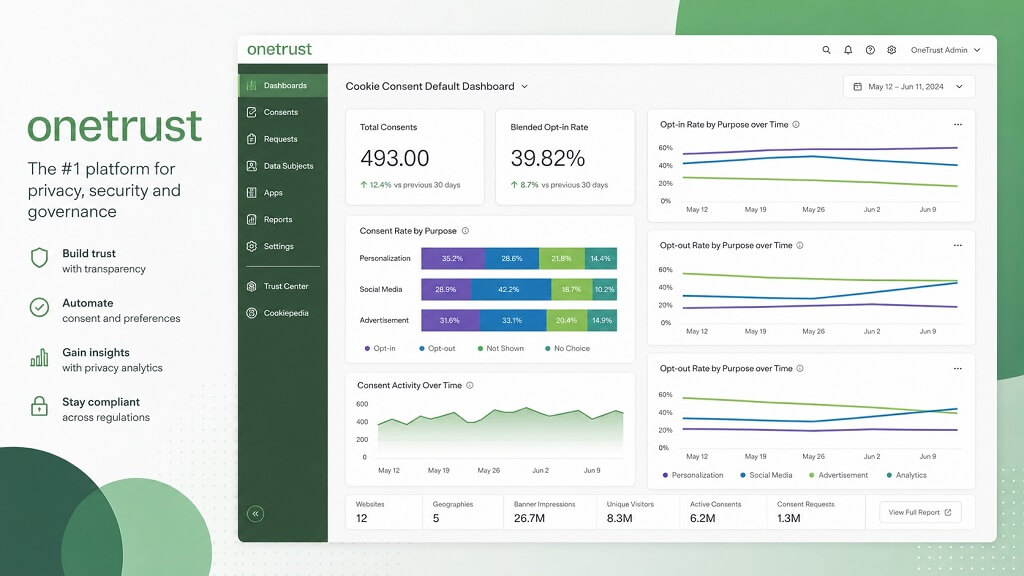Click info icon on bottom Opt-out Rate chart title

click(x=800, y=368)
